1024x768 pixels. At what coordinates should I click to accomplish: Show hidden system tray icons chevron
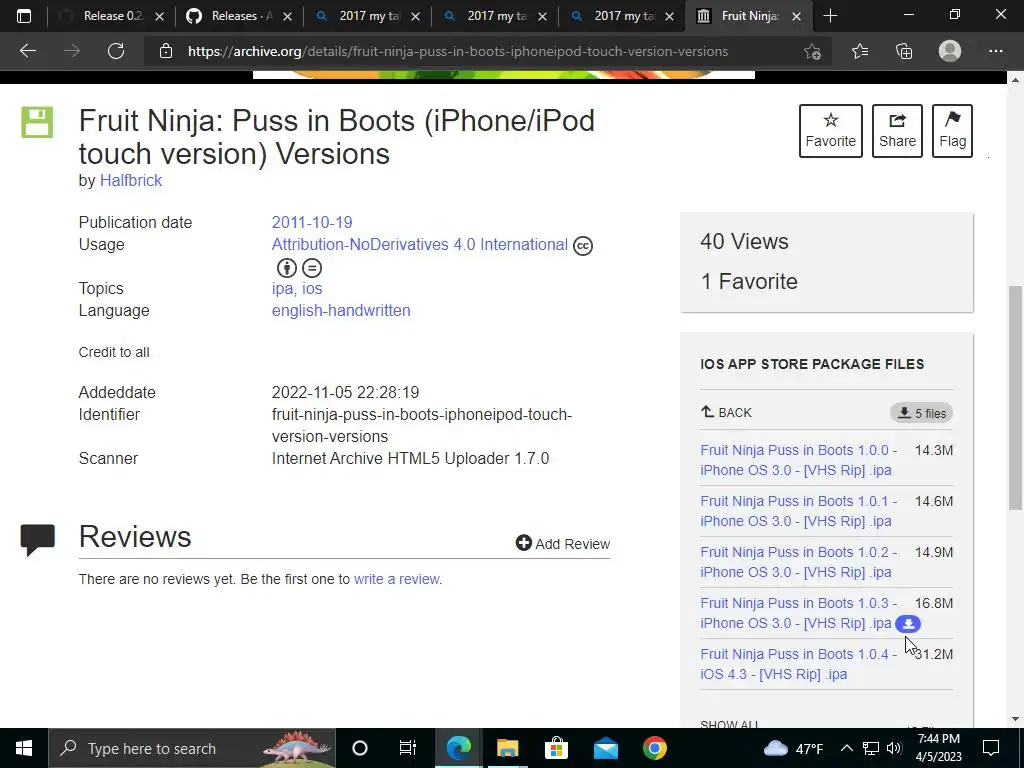(x=846, y=748)
